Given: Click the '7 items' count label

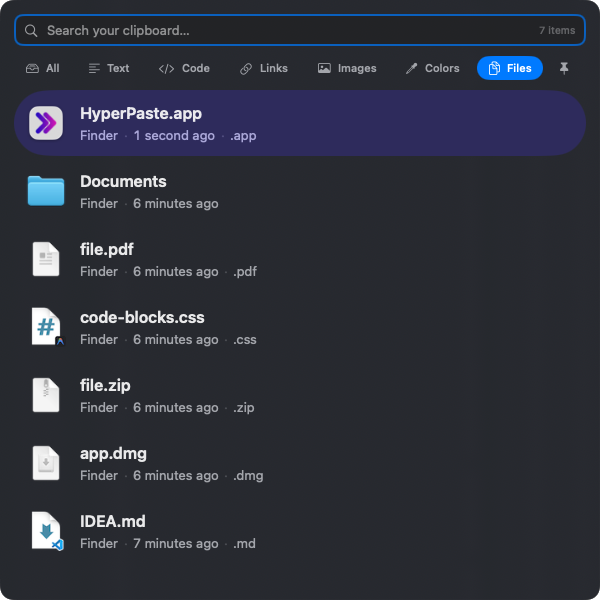Looking at the screenshot, I should tap(557, 31).
